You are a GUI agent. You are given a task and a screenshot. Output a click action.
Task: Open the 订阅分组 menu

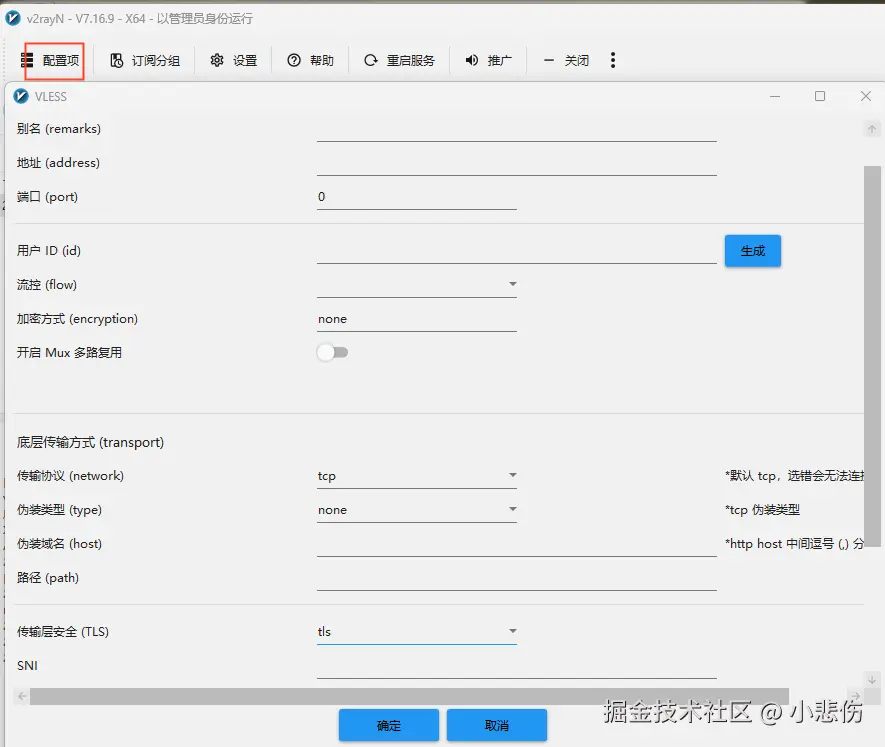click(145, 60)
